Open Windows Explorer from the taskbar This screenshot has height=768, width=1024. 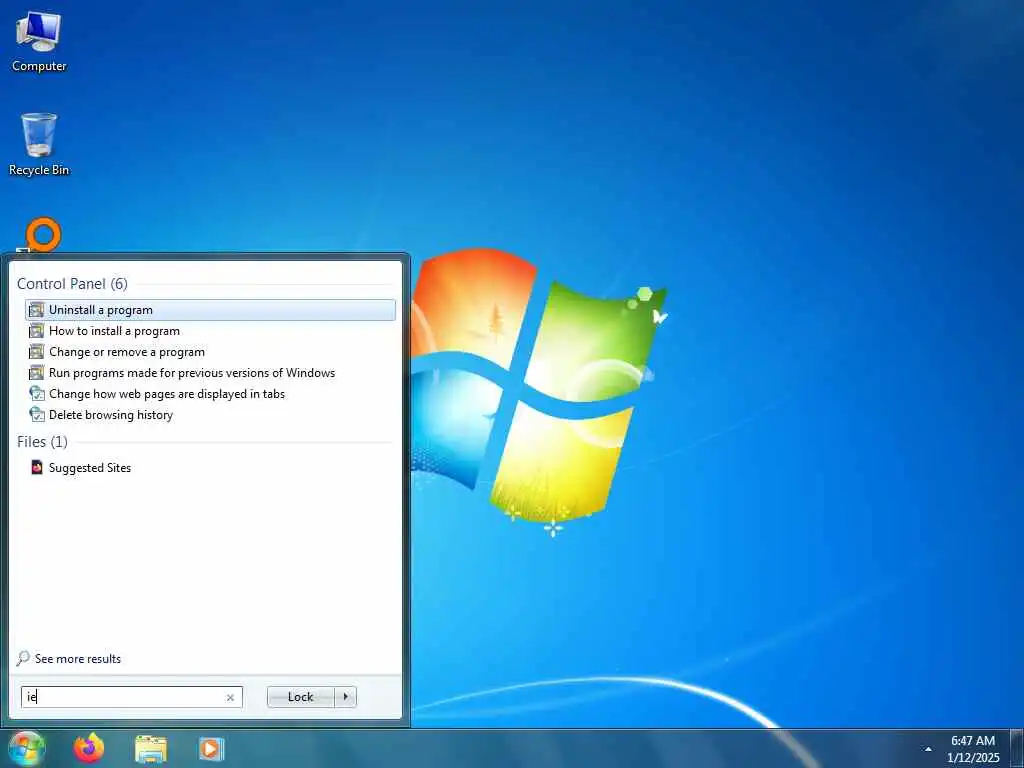(x=151, y=749)
